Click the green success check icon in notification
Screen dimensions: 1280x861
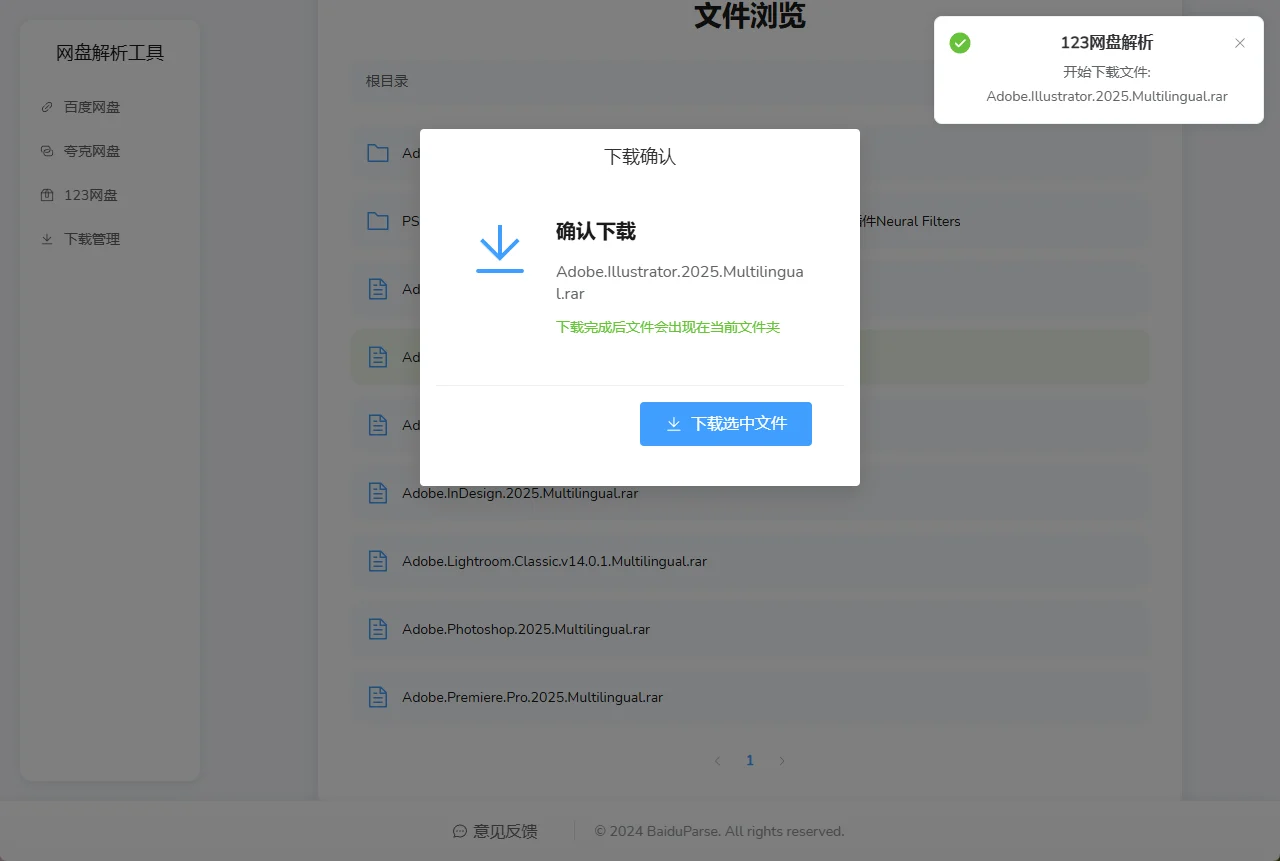960,43
